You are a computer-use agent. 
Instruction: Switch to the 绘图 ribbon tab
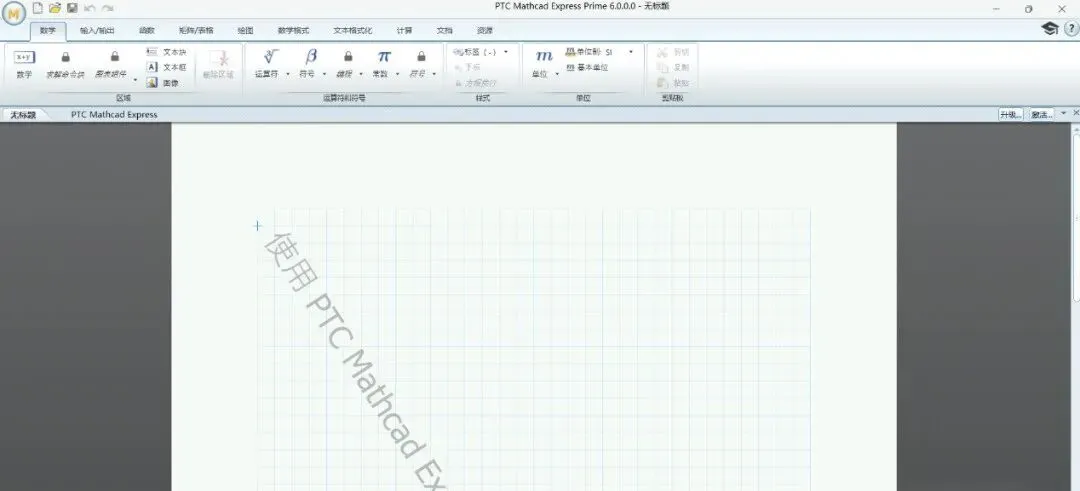tap(245, 31)
